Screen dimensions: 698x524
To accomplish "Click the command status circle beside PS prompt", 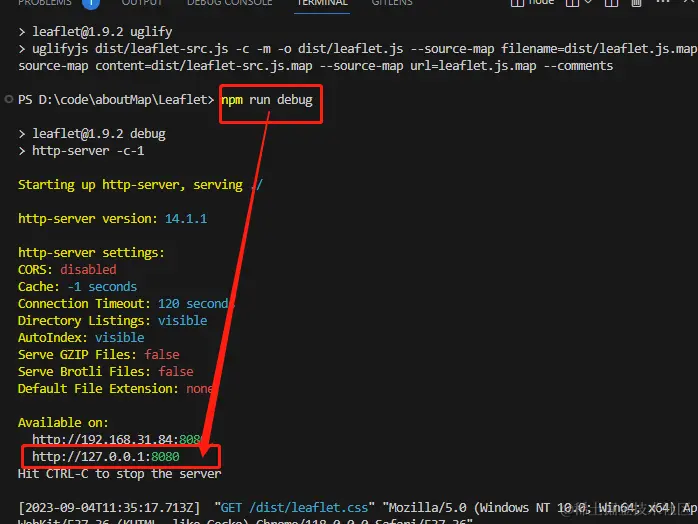I will (x=8, y=99).
